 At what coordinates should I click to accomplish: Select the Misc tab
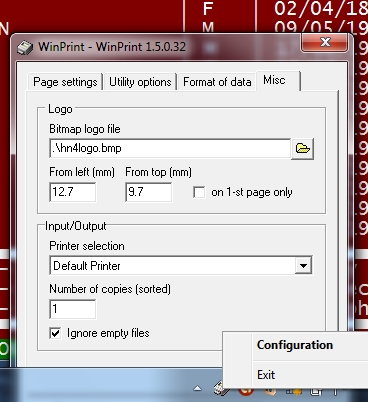[278, 80]
